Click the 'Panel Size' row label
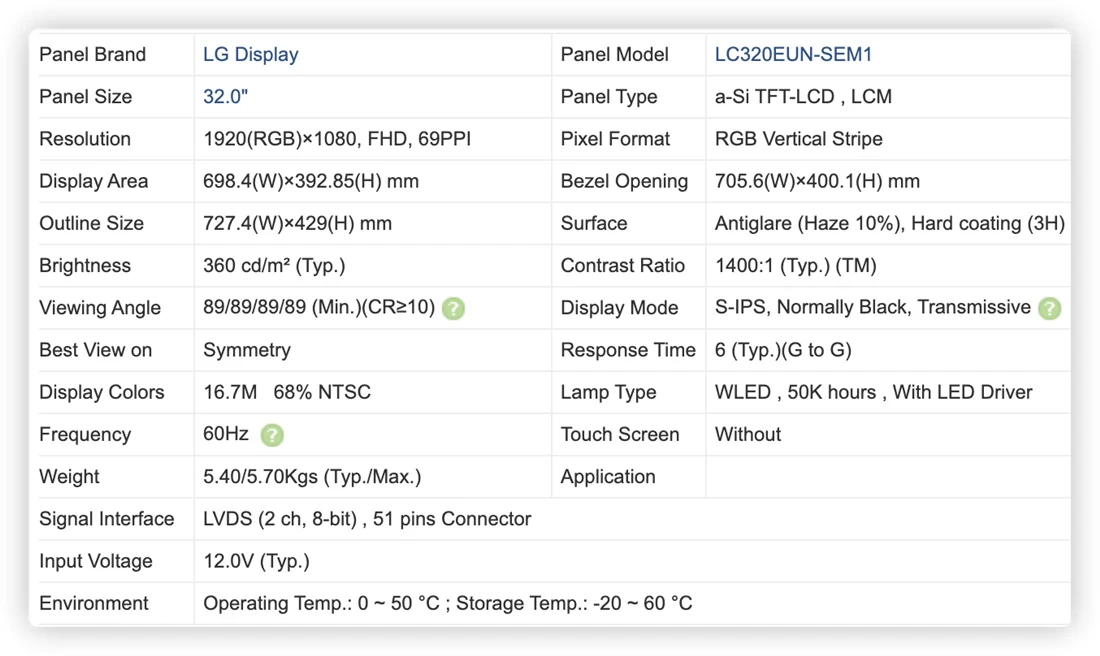The height and width of the screenshot is (656, 1100). click(86, 97)
